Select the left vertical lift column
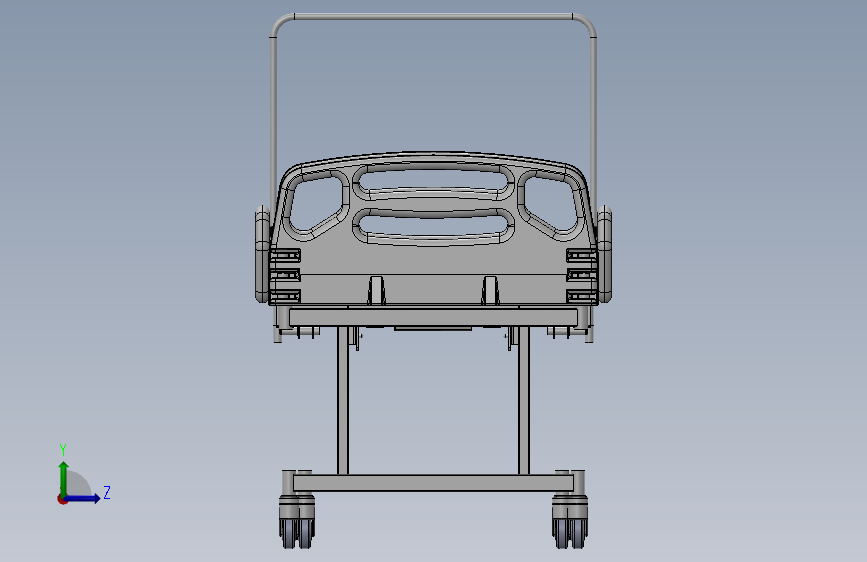The height and width of the screenshot is (562, 867). [343, 400]
